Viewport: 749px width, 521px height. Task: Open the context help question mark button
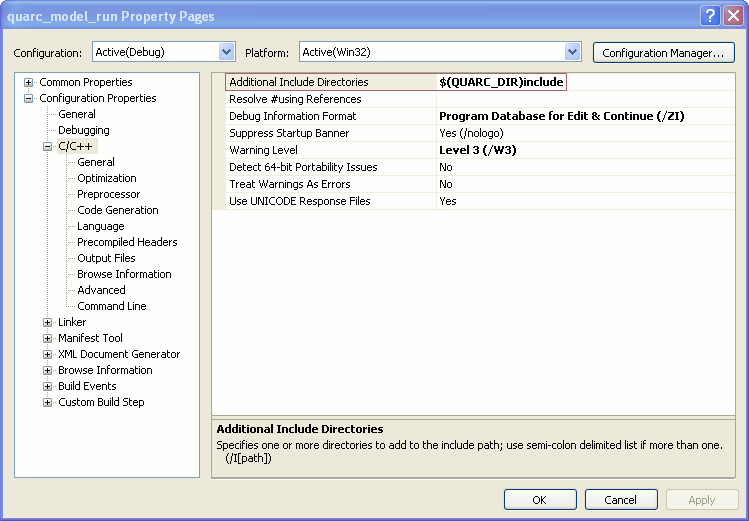coord(710,16)
